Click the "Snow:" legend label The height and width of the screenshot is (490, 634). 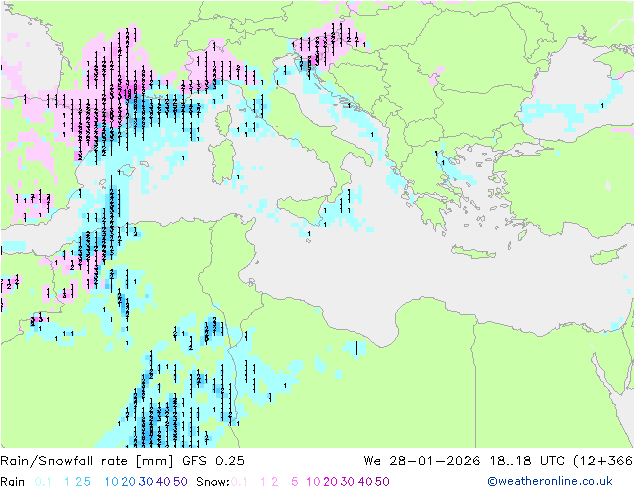[213, 482]
